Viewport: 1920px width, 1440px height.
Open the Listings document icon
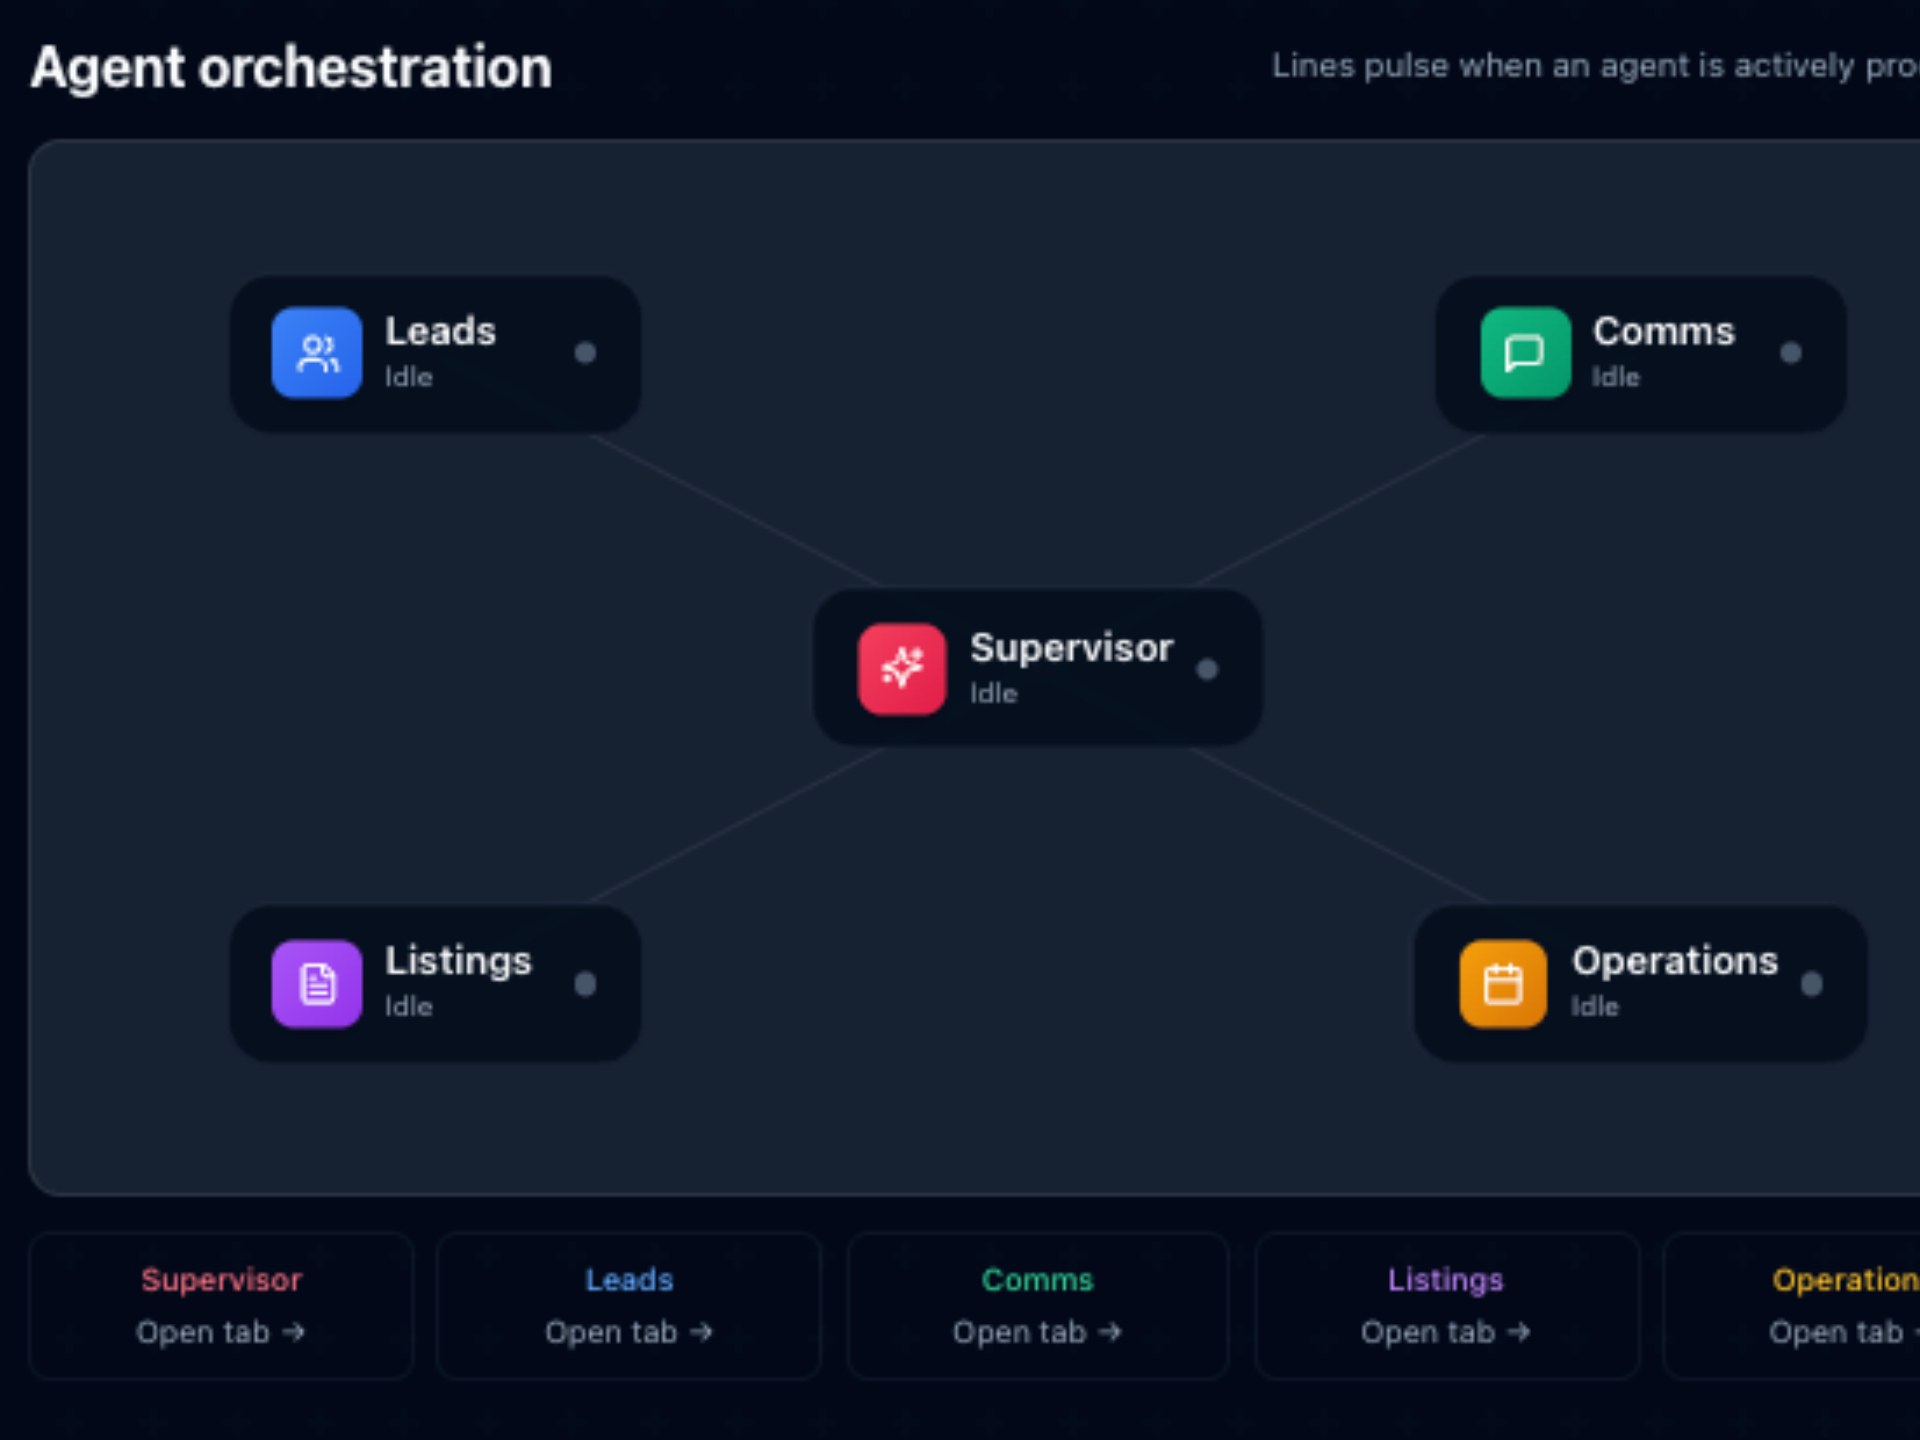tap(316, 983)
